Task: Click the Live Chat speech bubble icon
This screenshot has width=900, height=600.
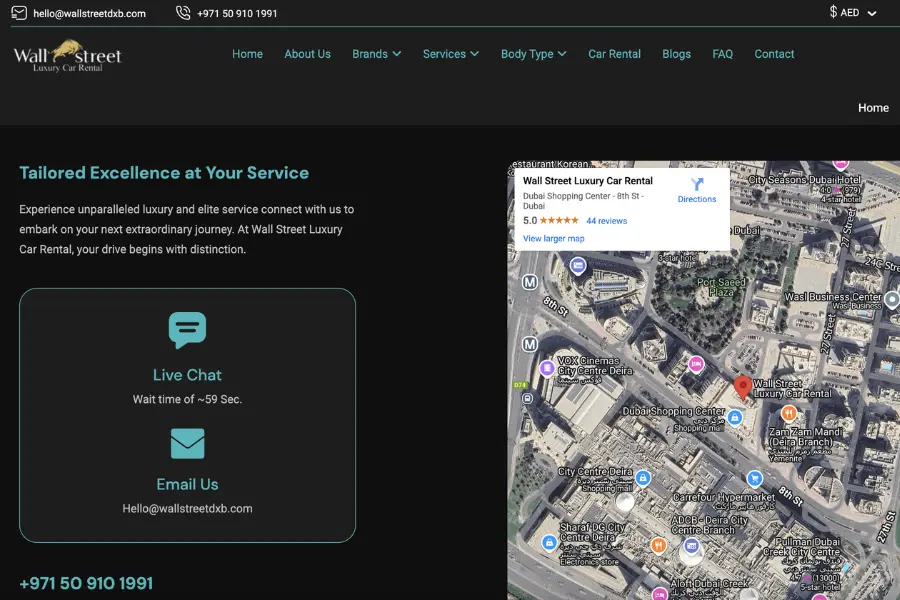Action: pyautogui.click(x=187, y=330)
